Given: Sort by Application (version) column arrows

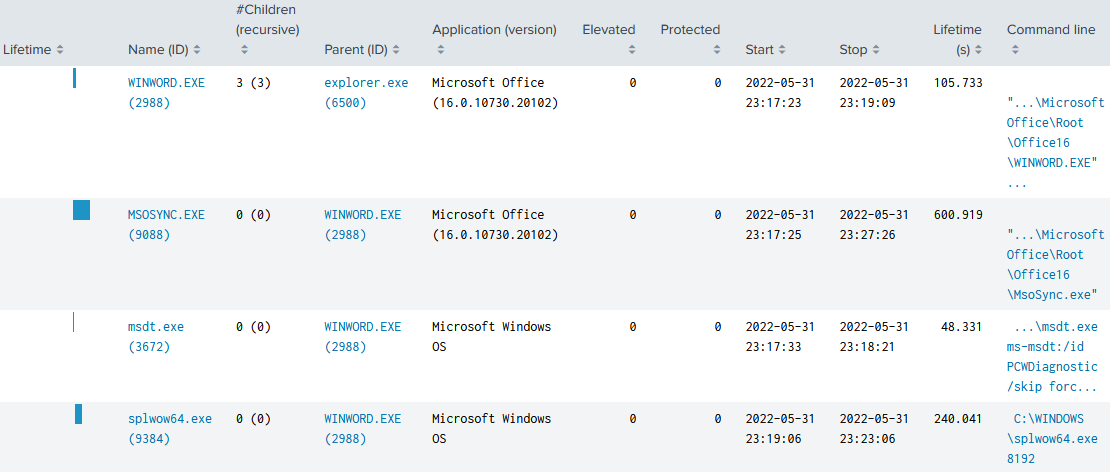Looking at the screenshot, I should [440, 50].
